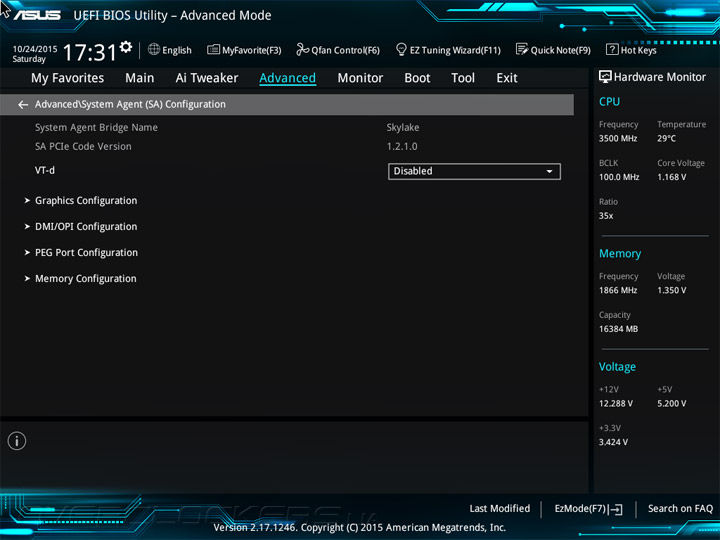Go back using the arrow icon
Viewport: 720px width, 540px height.
[x=23, y=105]
